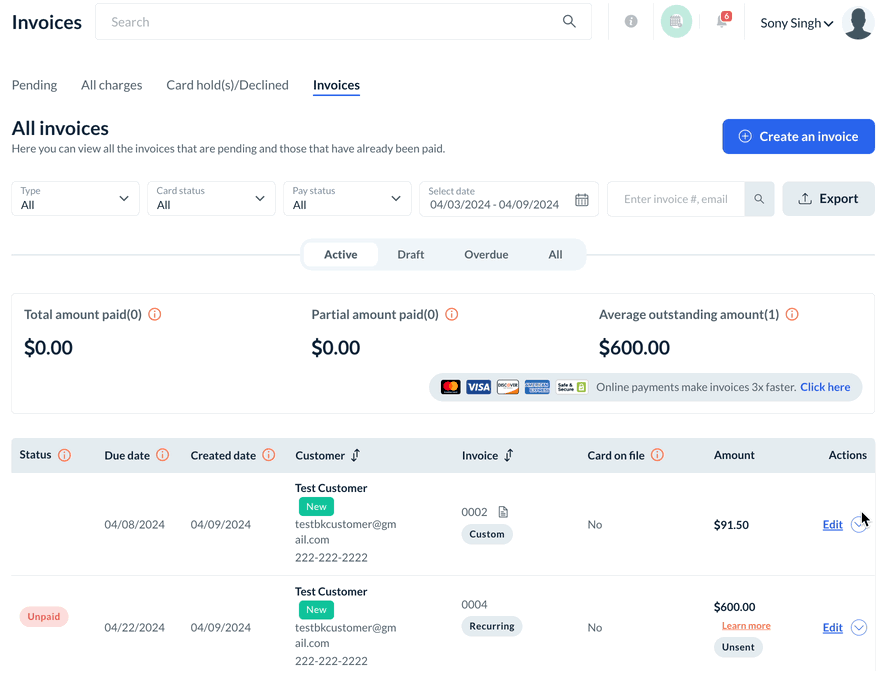Select the Invoices tab
Screen dimensions: 894x673
pos(336,85)
